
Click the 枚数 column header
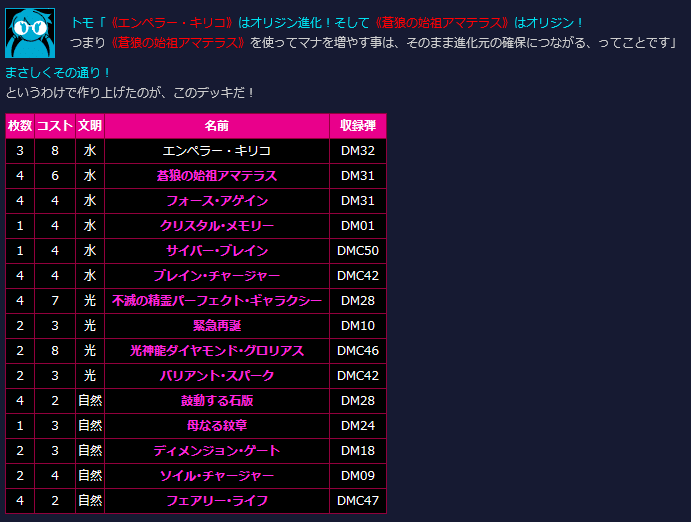click(20, 126)
